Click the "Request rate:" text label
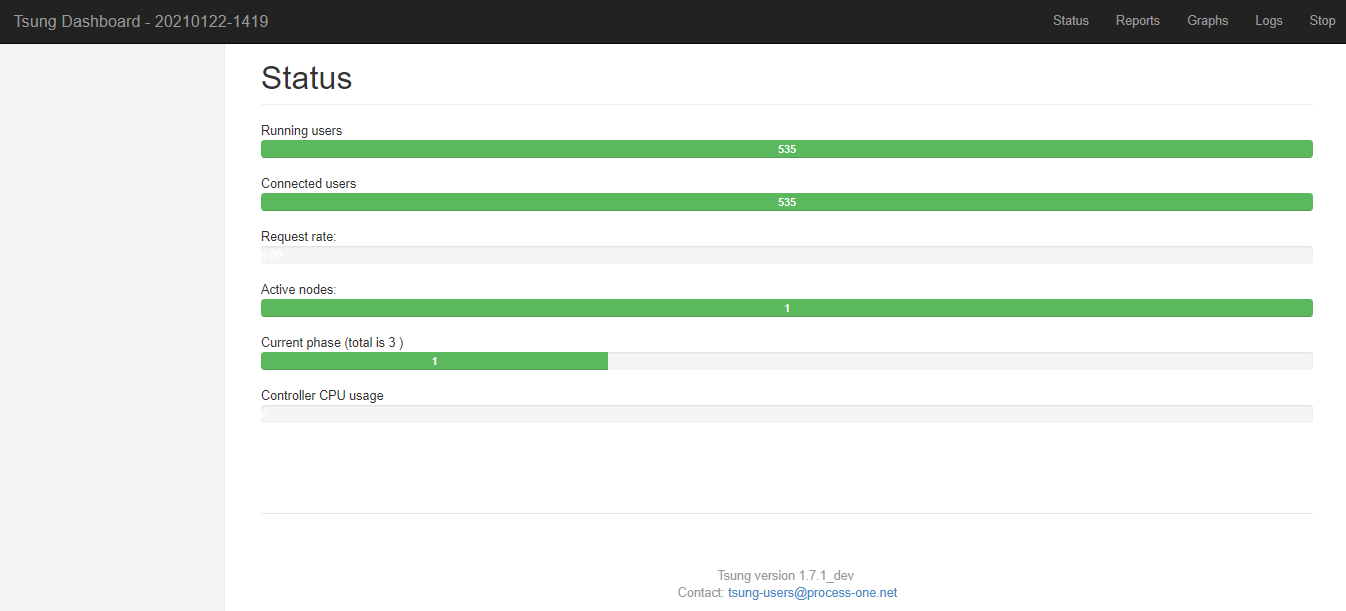 point(298,236)
